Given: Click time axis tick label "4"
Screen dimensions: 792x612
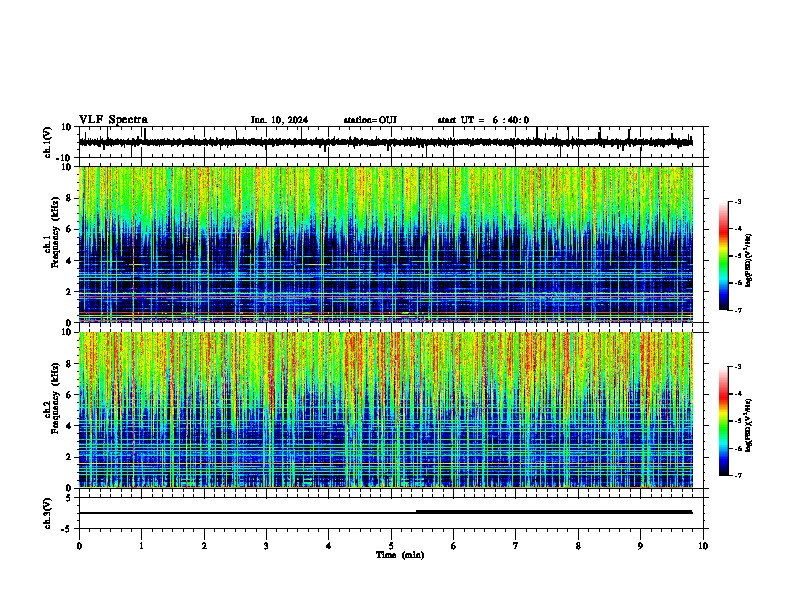Looking at the screenshot, I should 329,546.
